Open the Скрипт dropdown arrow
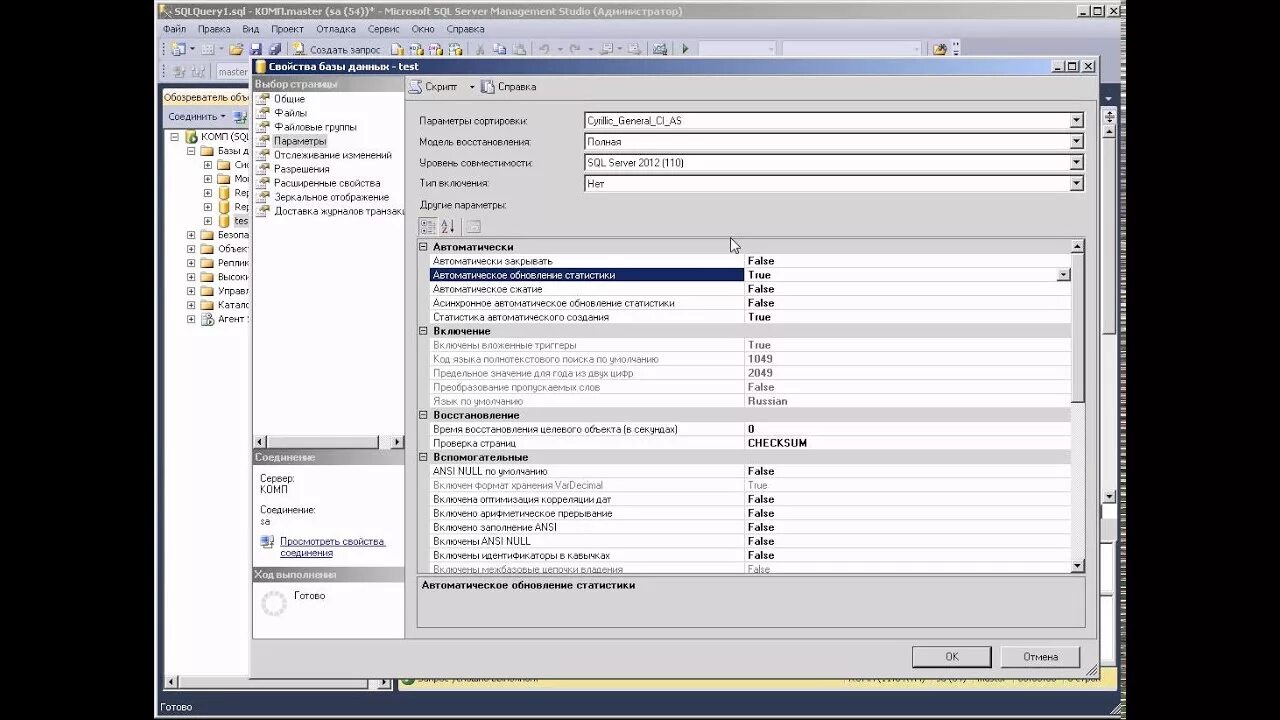The width and height of the screenshot is (1280, 720). (472, 87)
